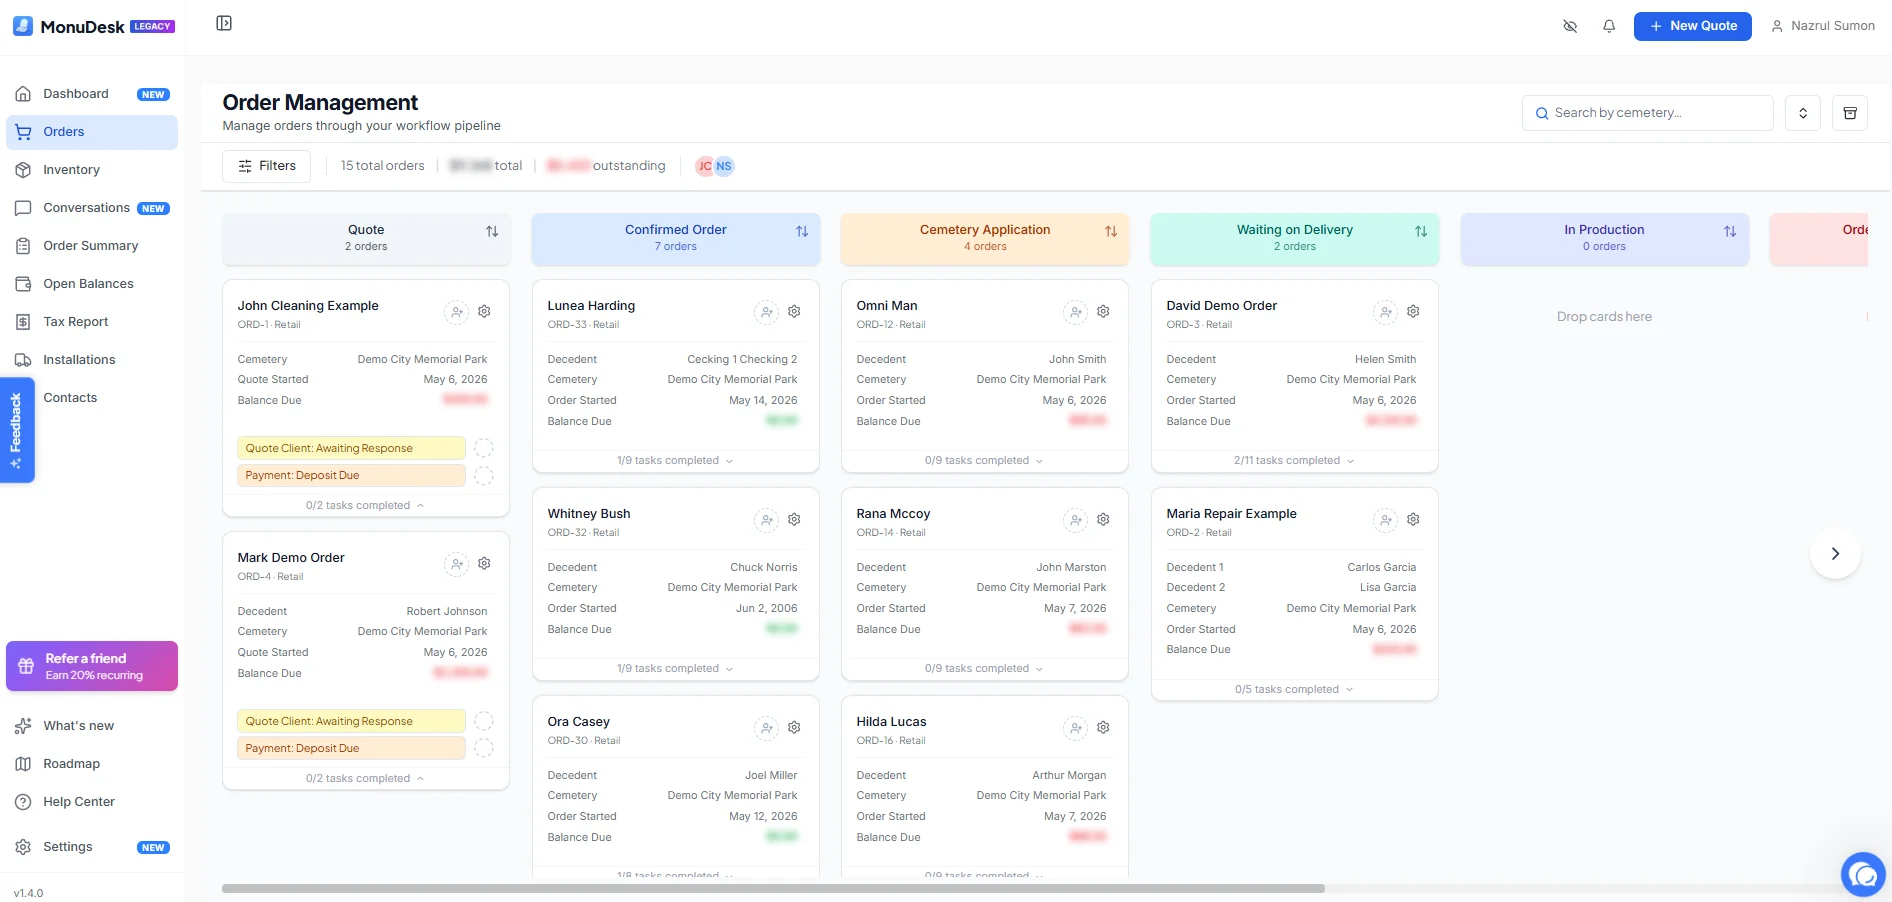Viewport: 1892px width, 902px height.
Task: Collapse tasks on John Cleaning Example card
Action: pyautogui.click(x=365, y=506)
